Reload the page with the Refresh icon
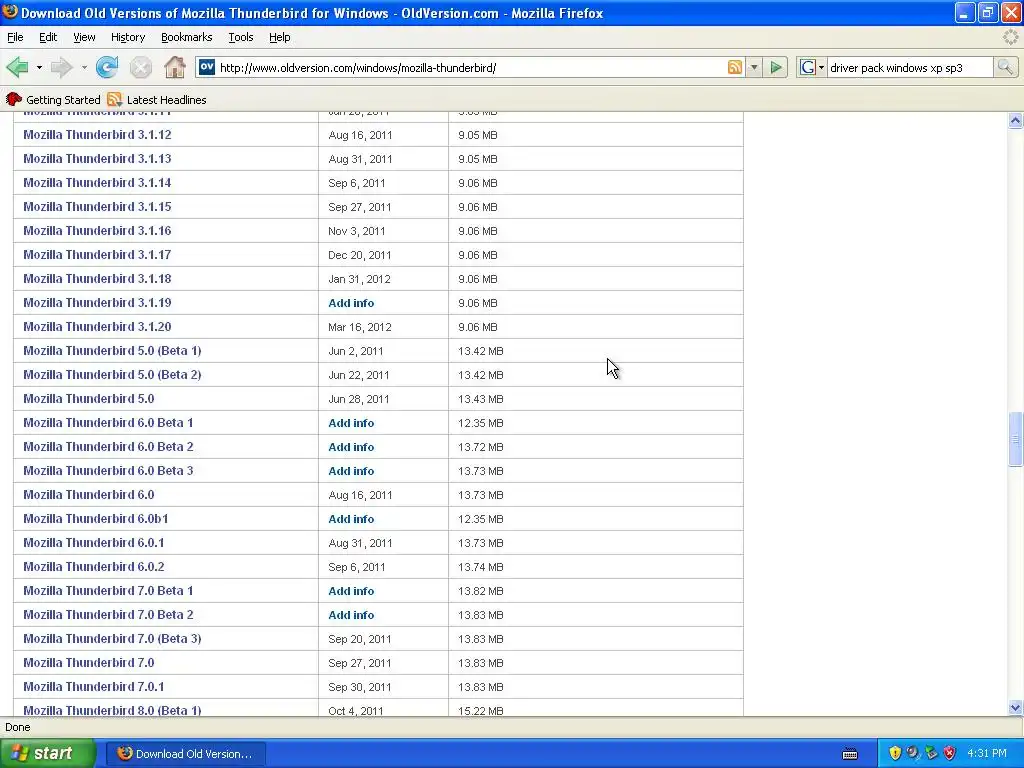Viewport: 1024px width, 768px height. coord(107,67)
